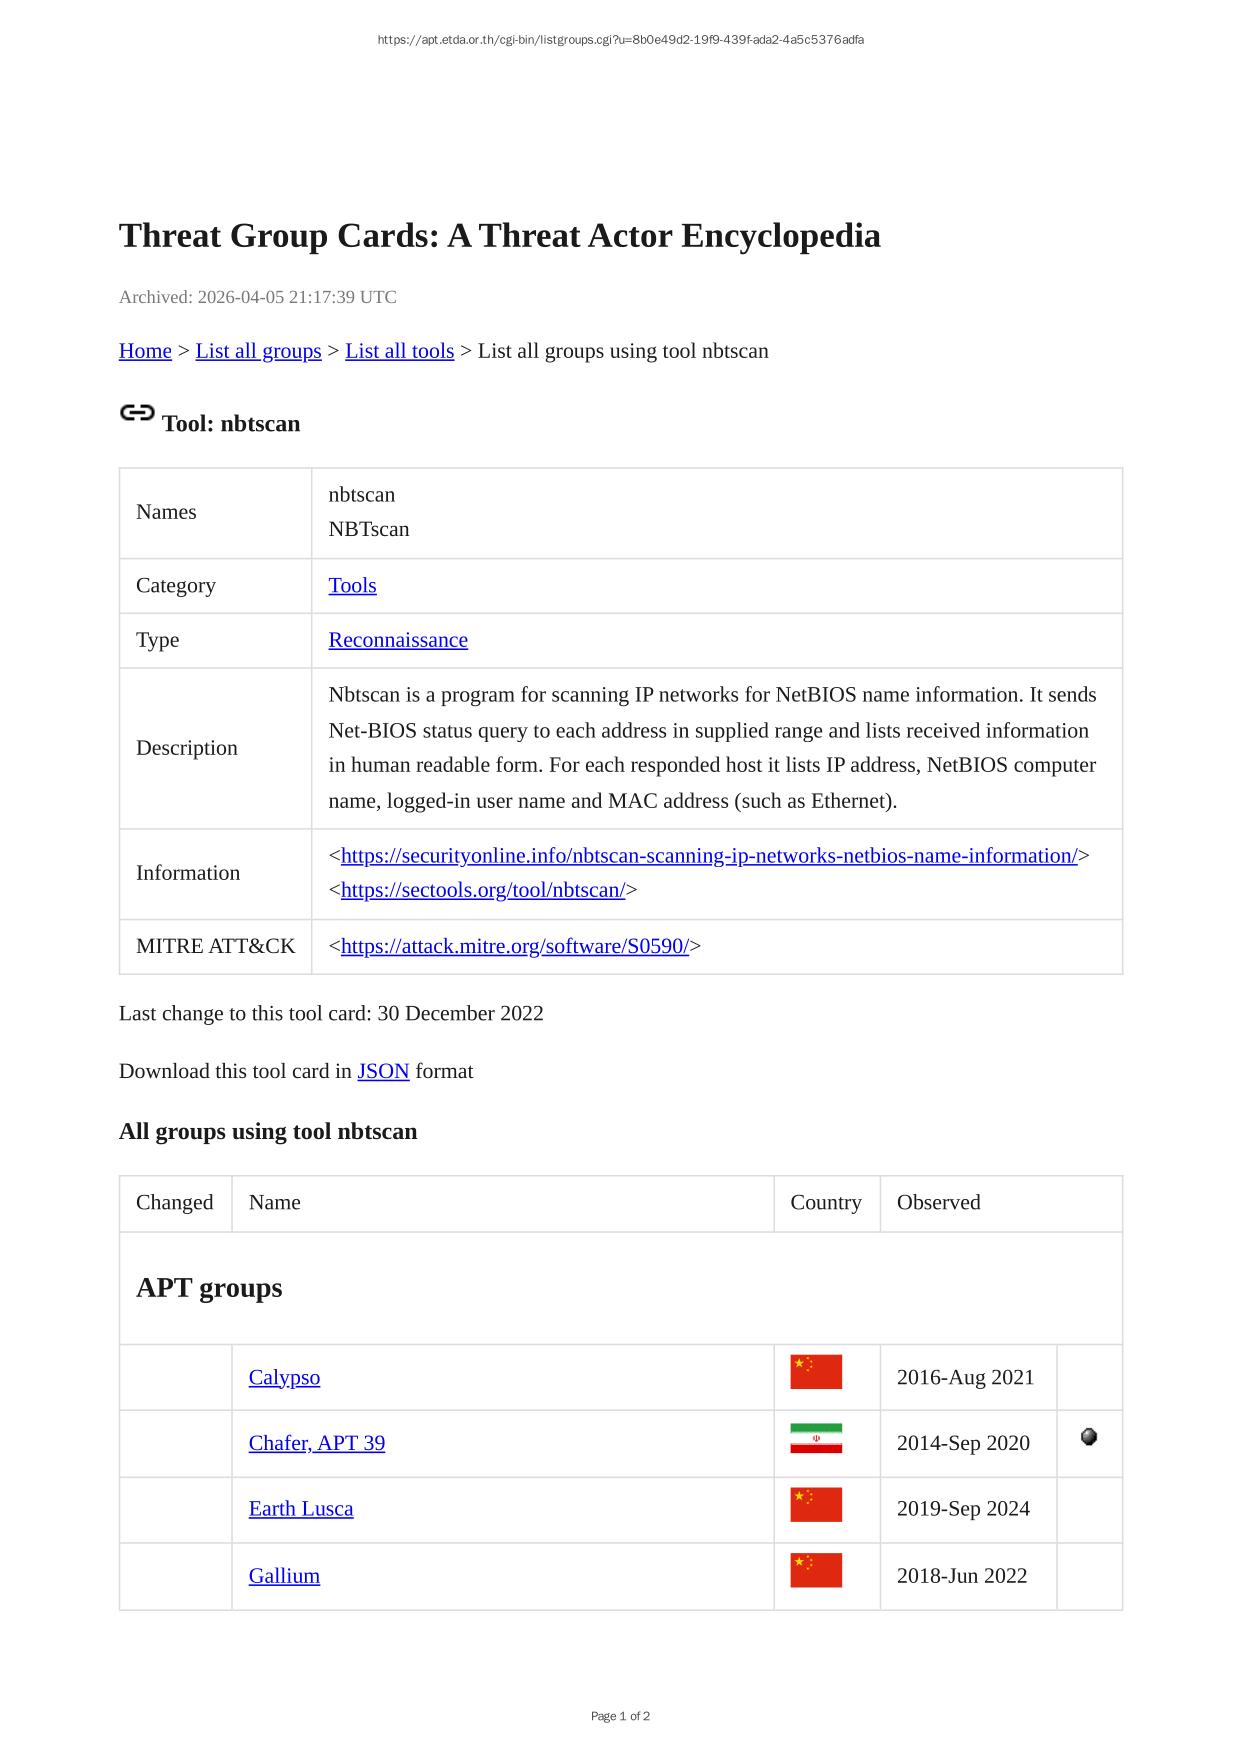
Task: Open the Calypso group card
Action: point(284,1378)
